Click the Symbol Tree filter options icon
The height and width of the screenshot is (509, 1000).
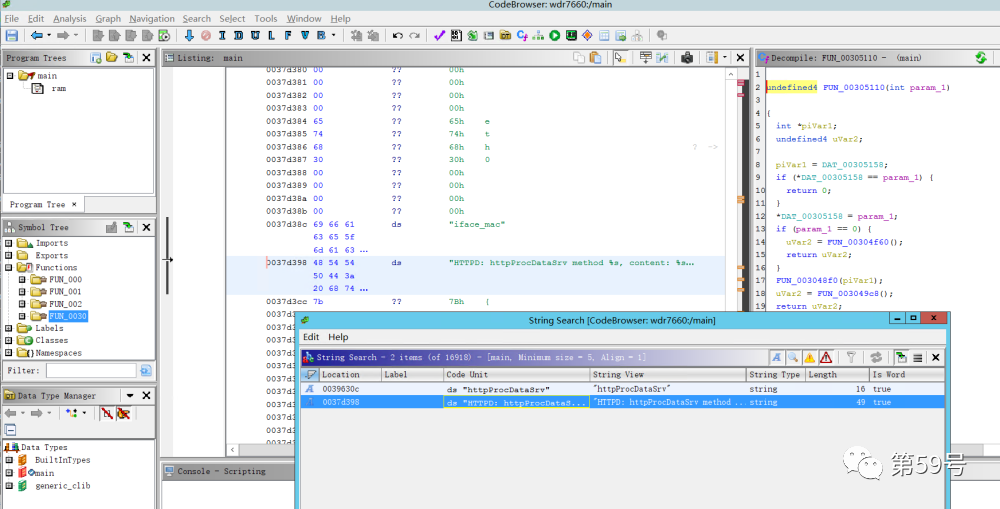click(146, 371)
